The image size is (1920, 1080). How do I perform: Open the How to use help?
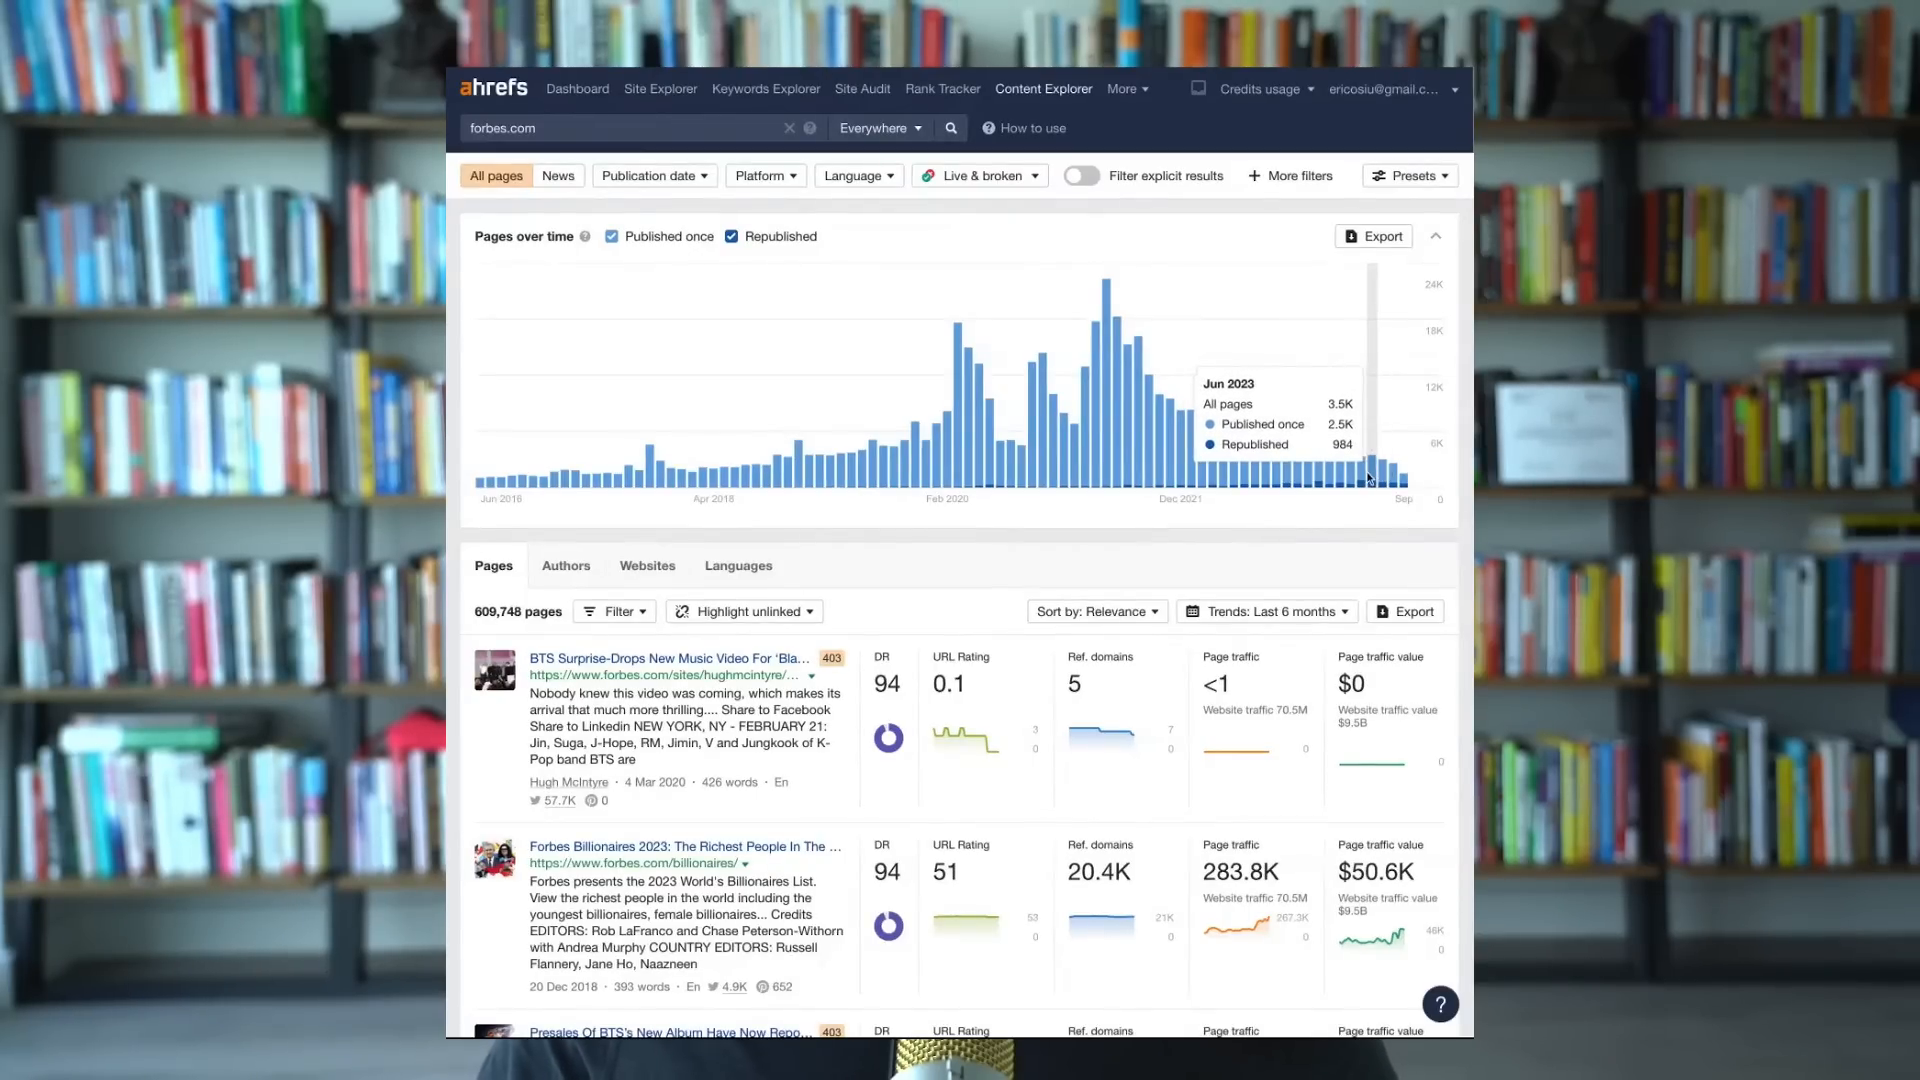pos(1024,128)
